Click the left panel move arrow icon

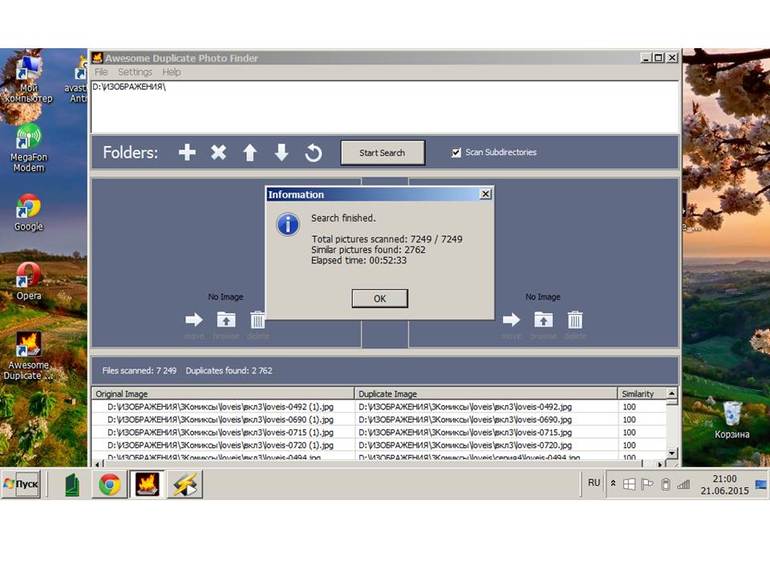[194, 320]
